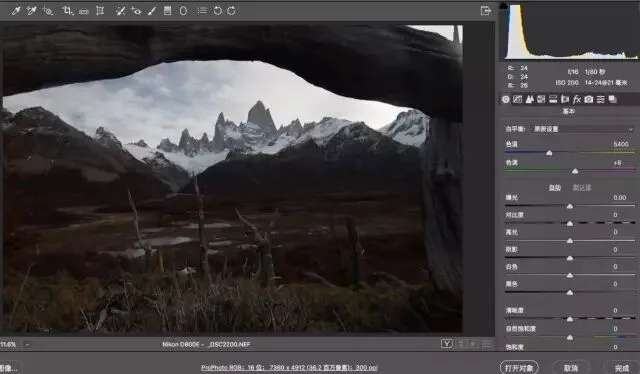Viewport: 640px width, 374px height.
Task: Click the tint slider handle
Action: point(575,171)
